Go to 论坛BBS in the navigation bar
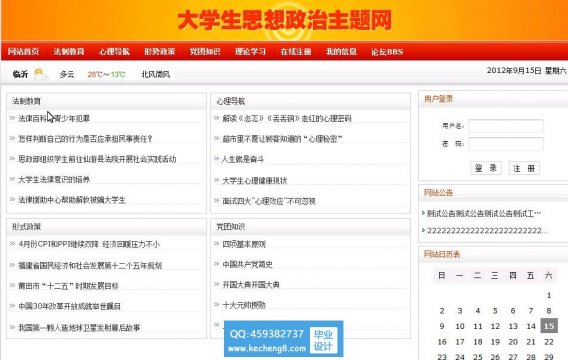Screen dimensions: 568x360 tap(387, 51)
